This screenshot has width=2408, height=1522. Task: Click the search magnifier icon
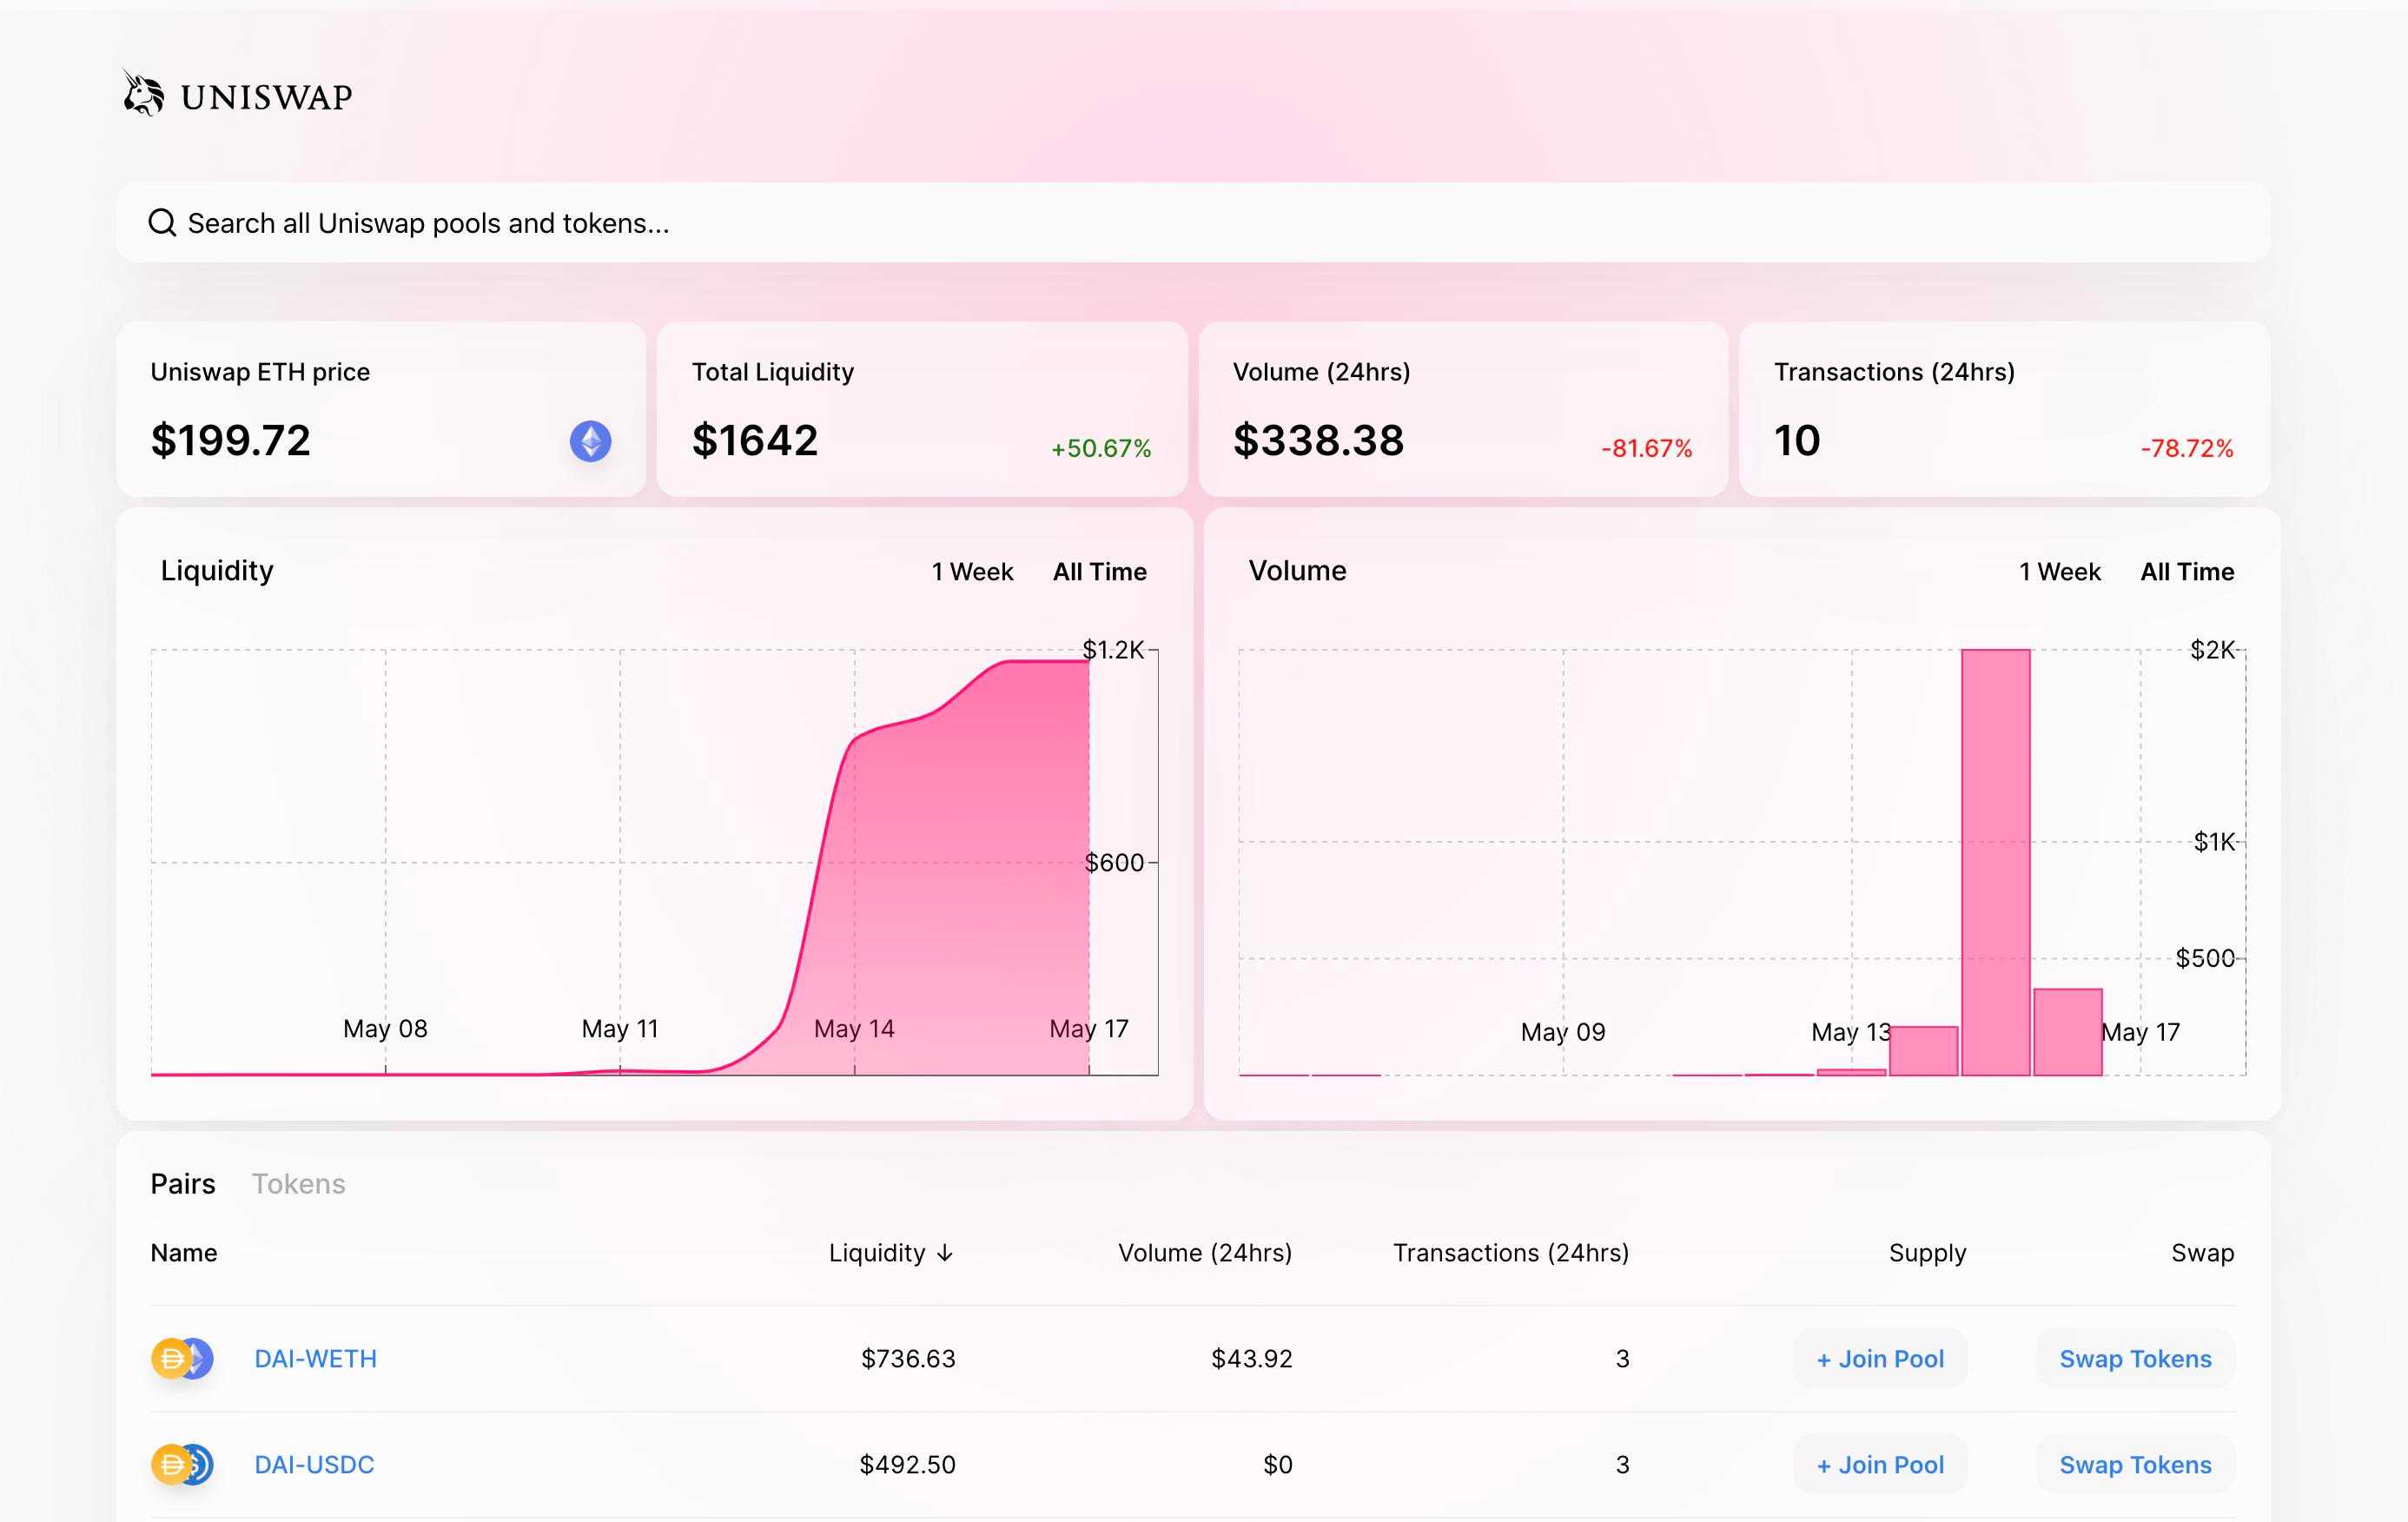click(162, 223)
